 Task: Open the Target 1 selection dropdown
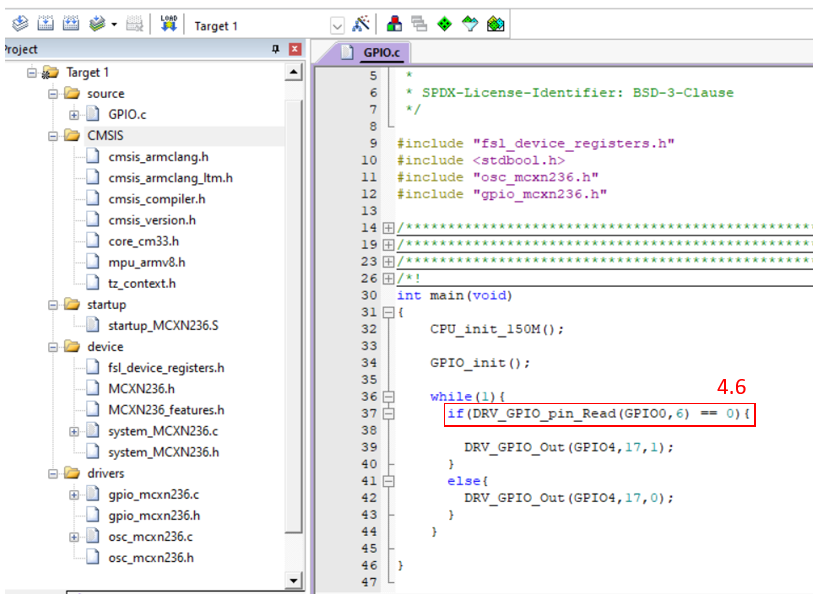[336, 25]
